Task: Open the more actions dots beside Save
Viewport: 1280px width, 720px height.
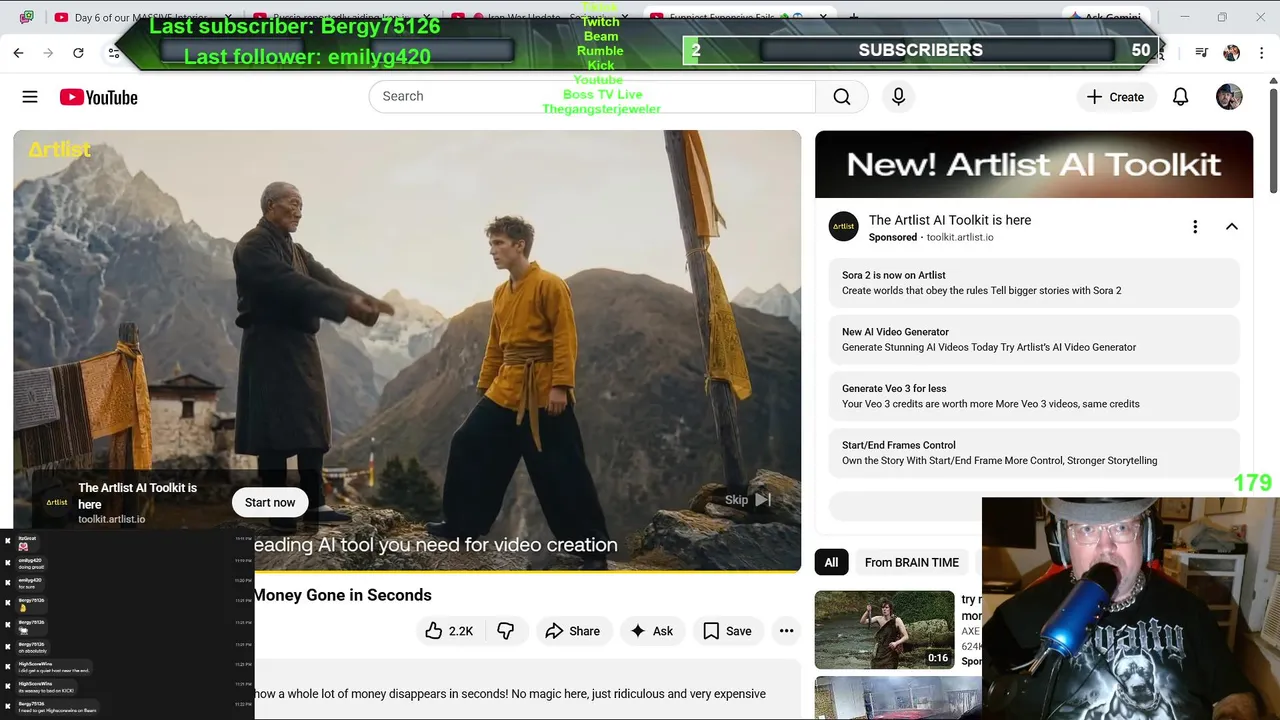Action: (x=786, y=631)
